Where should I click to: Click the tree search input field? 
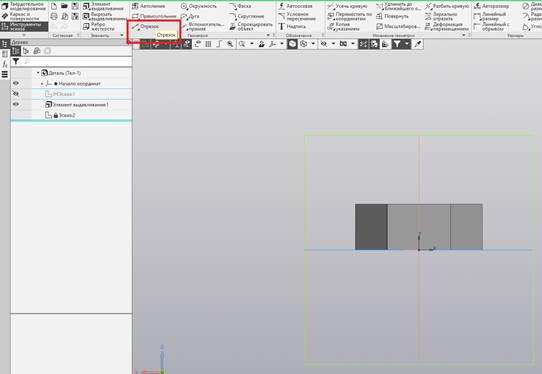point(78,62)
